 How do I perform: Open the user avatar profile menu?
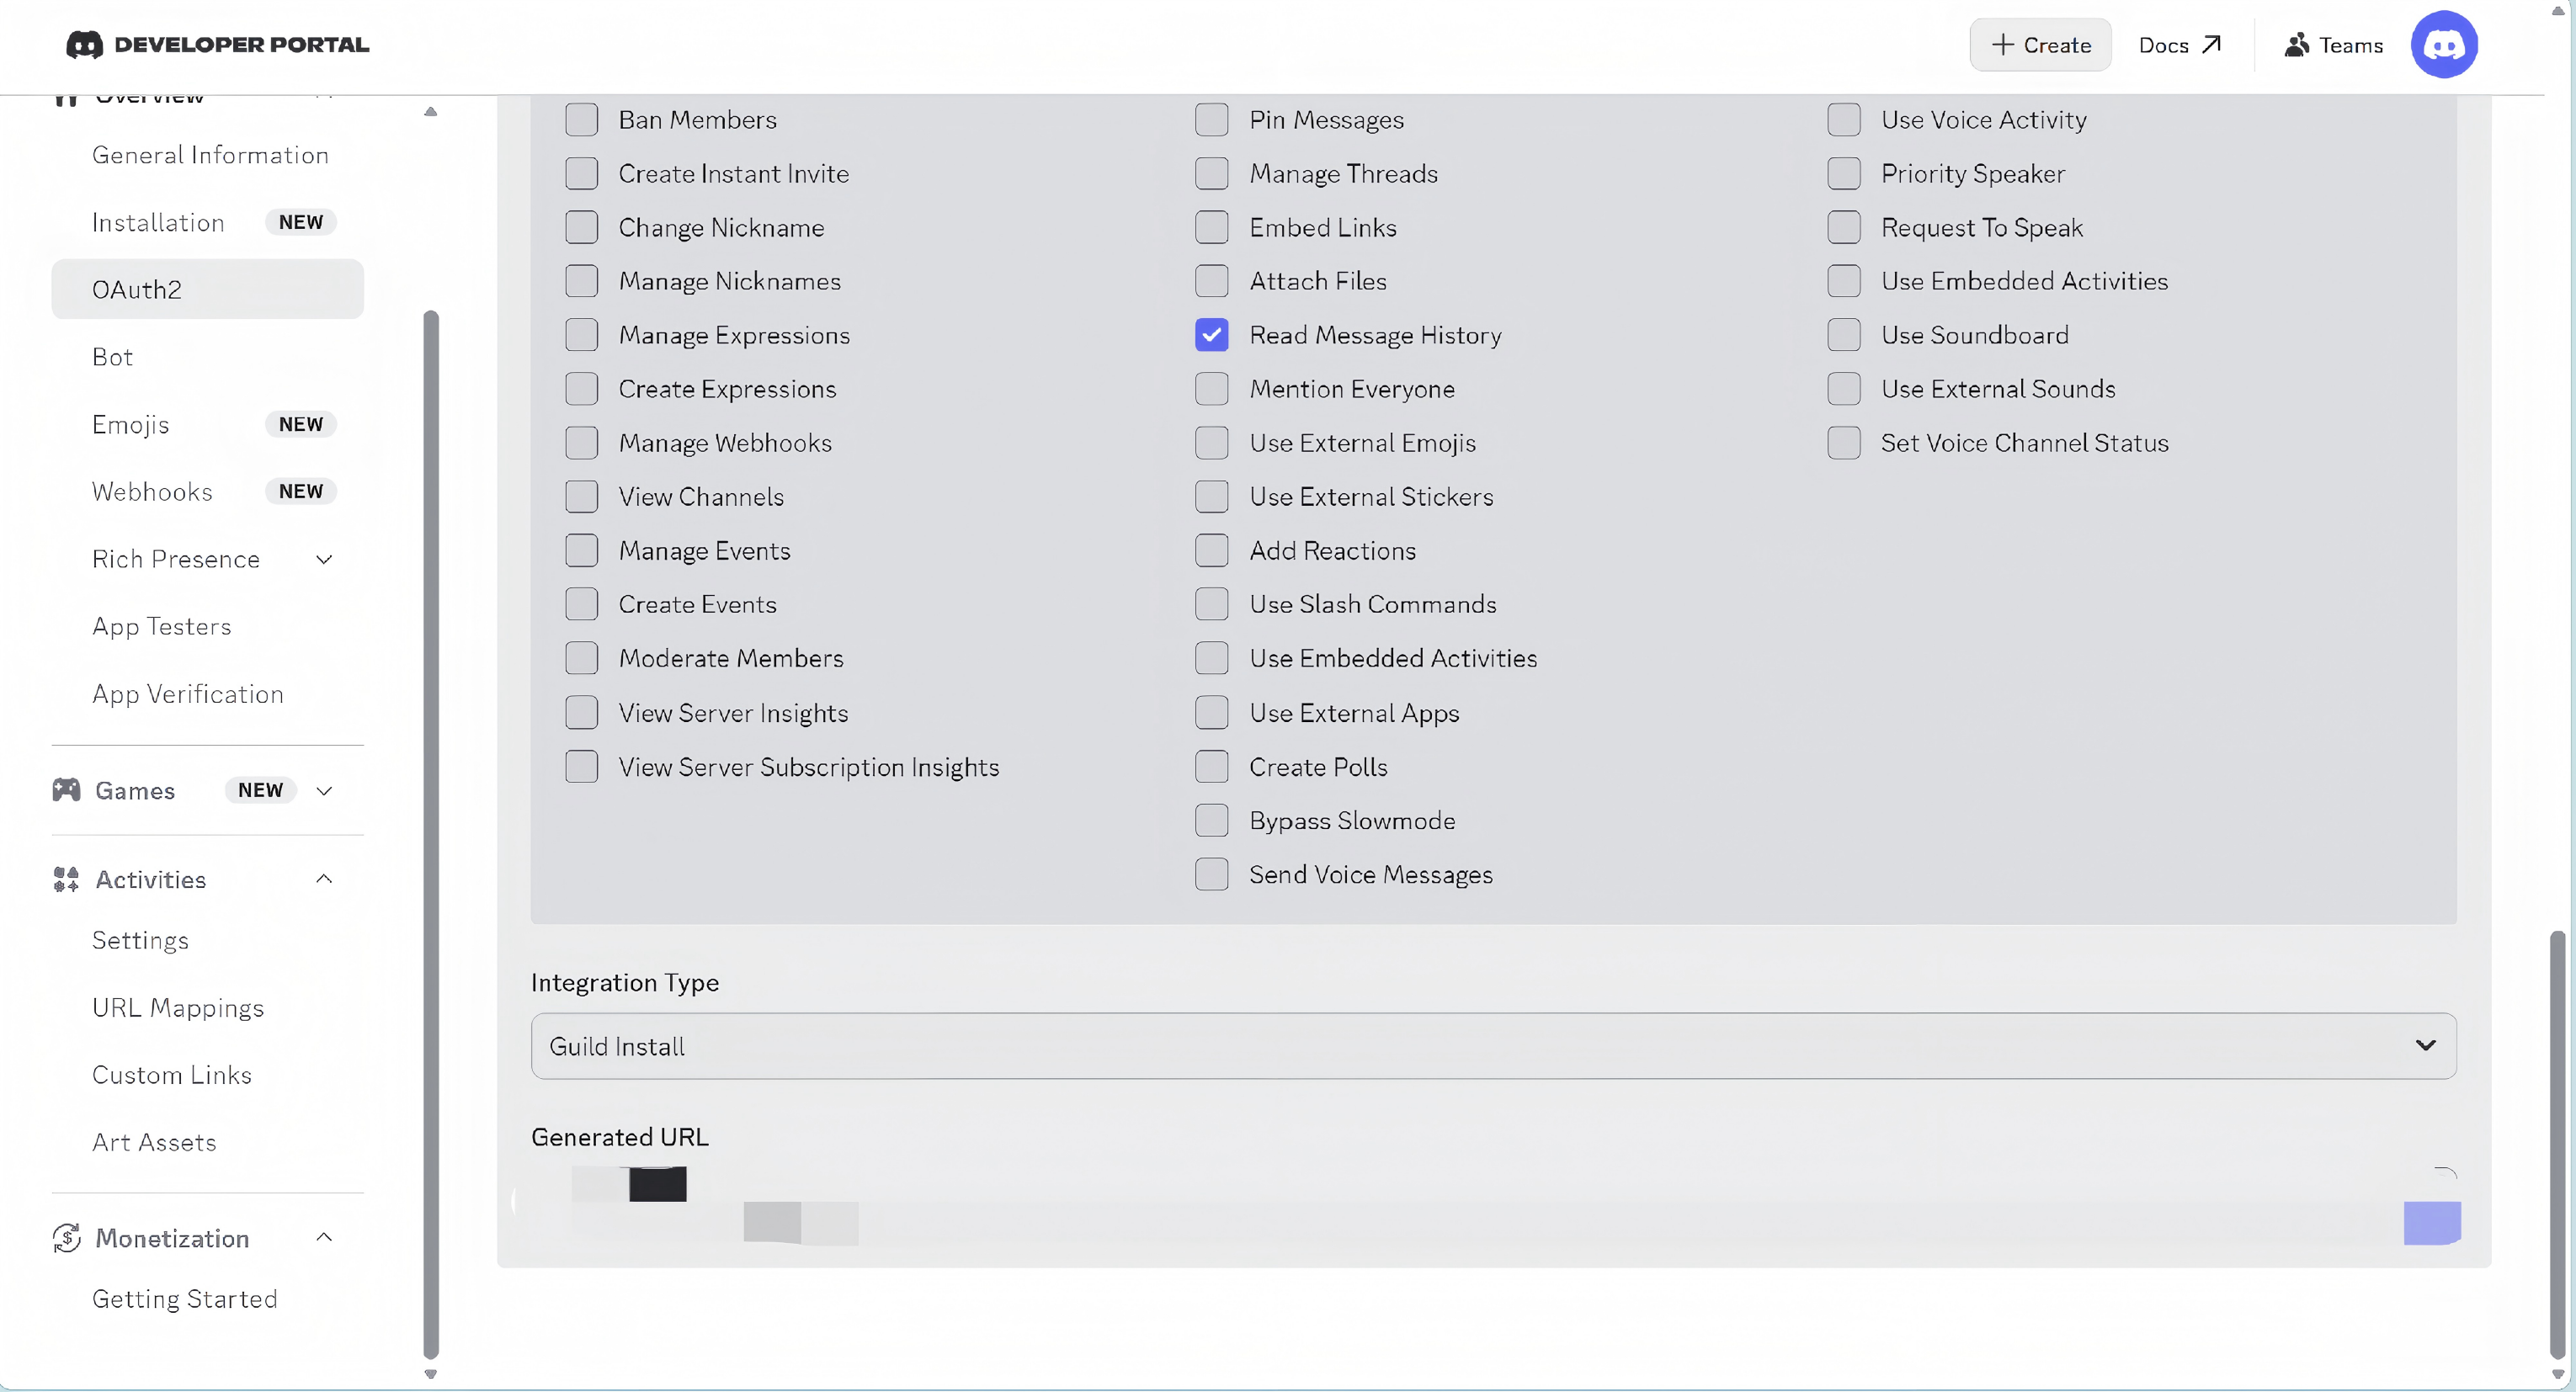[2443, 44]
